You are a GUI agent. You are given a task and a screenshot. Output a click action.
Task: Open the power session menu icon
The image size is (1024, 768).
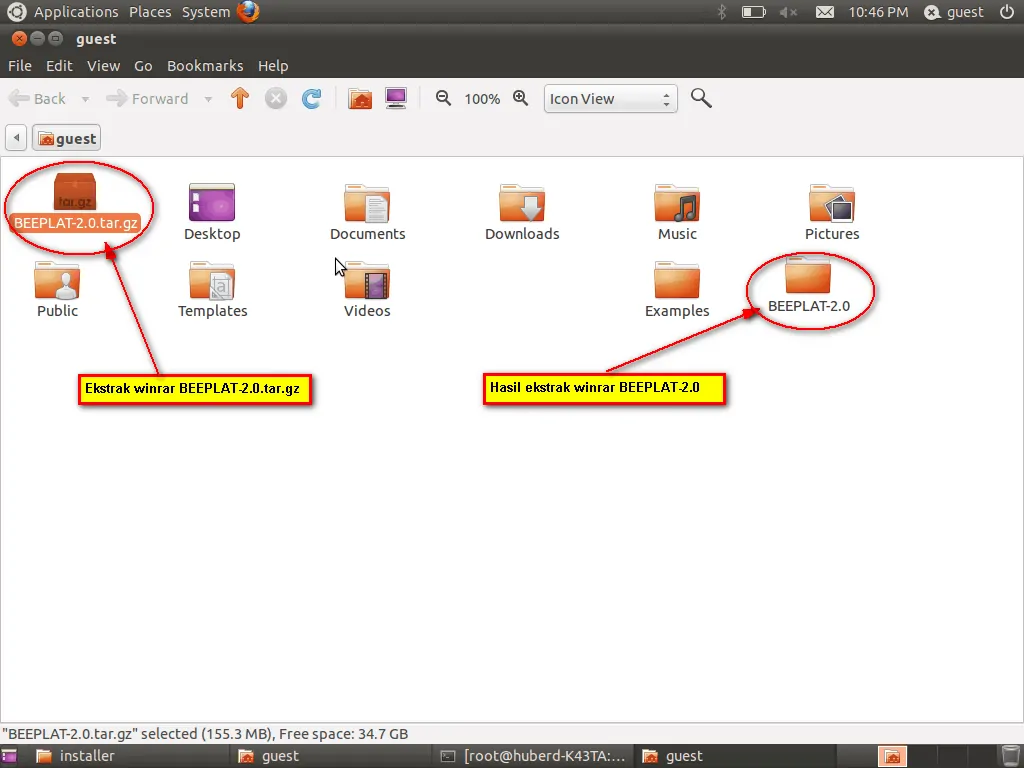[1007, 12]
